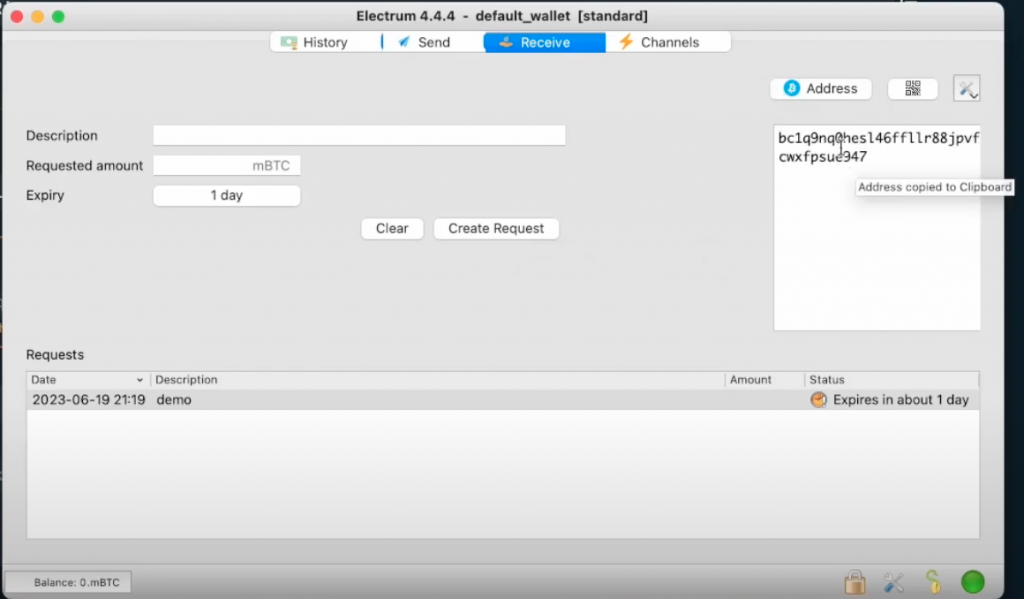Click the seed icon in status bar

point(933,581)
